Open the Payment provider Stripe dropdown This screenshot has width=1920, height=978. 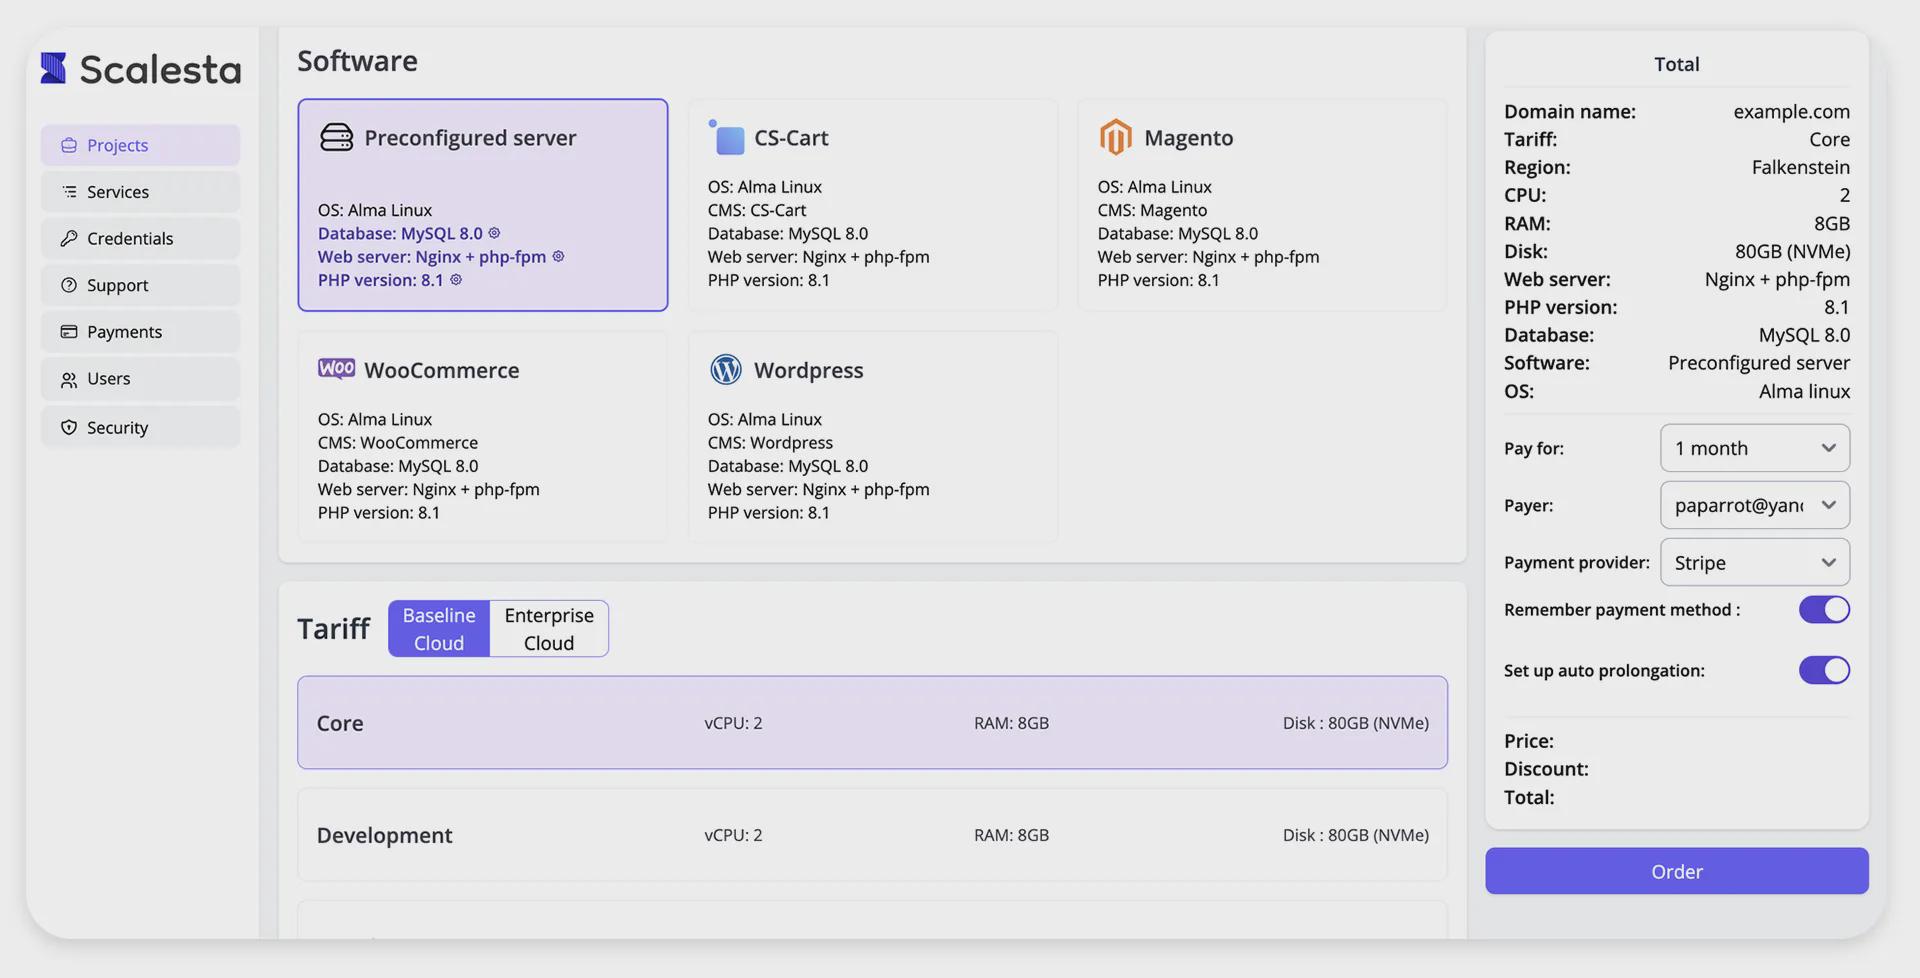coord(1754,562)
